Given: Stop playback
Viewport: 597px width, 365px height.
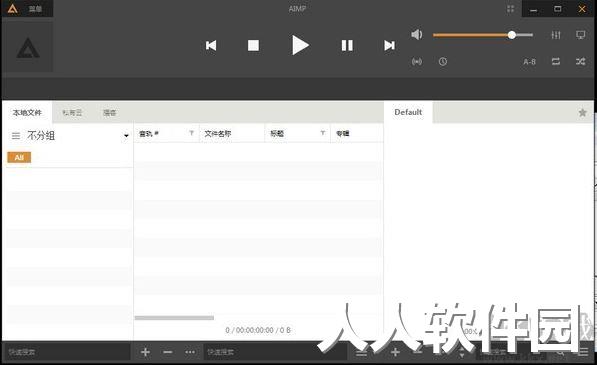Looking at the screenshot, I should tap(253, 46).
